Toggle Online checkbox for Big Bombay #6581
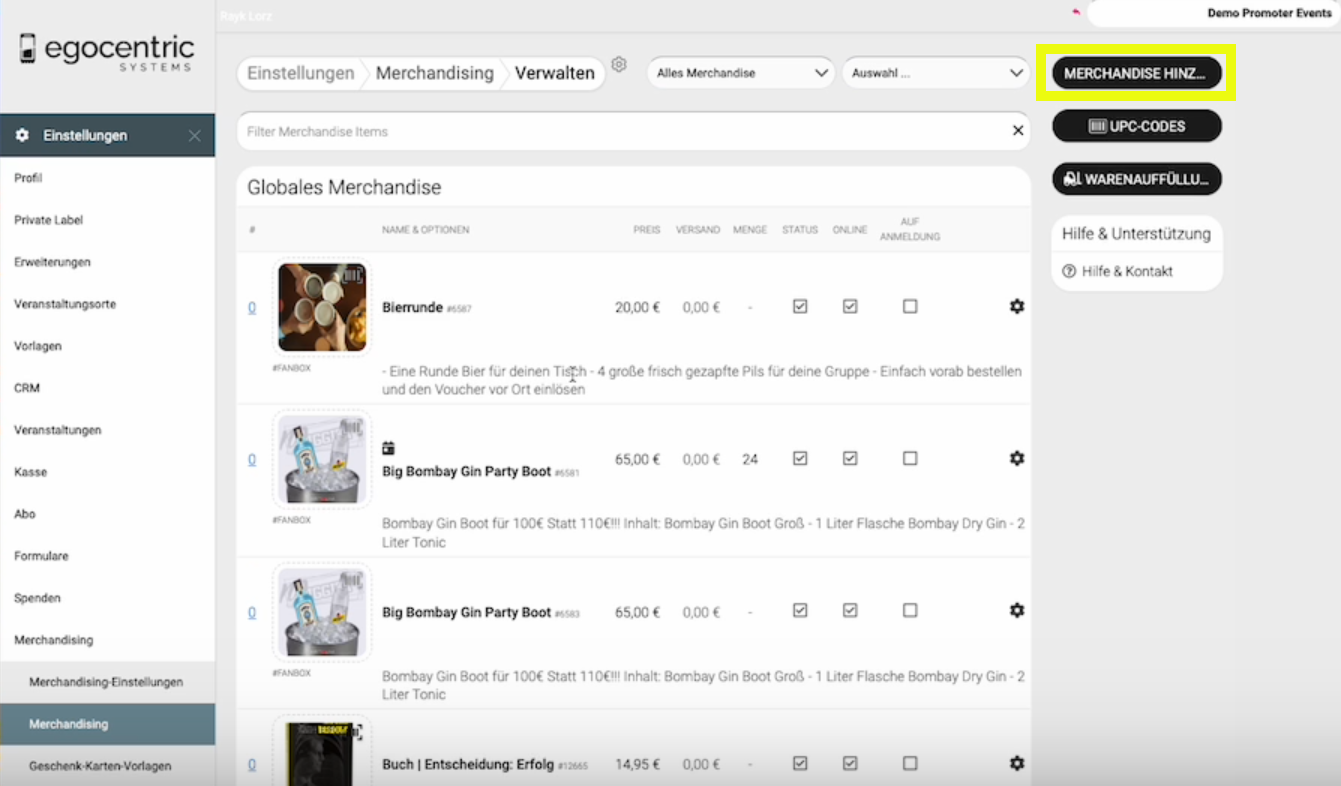 (x=850, y=458)
